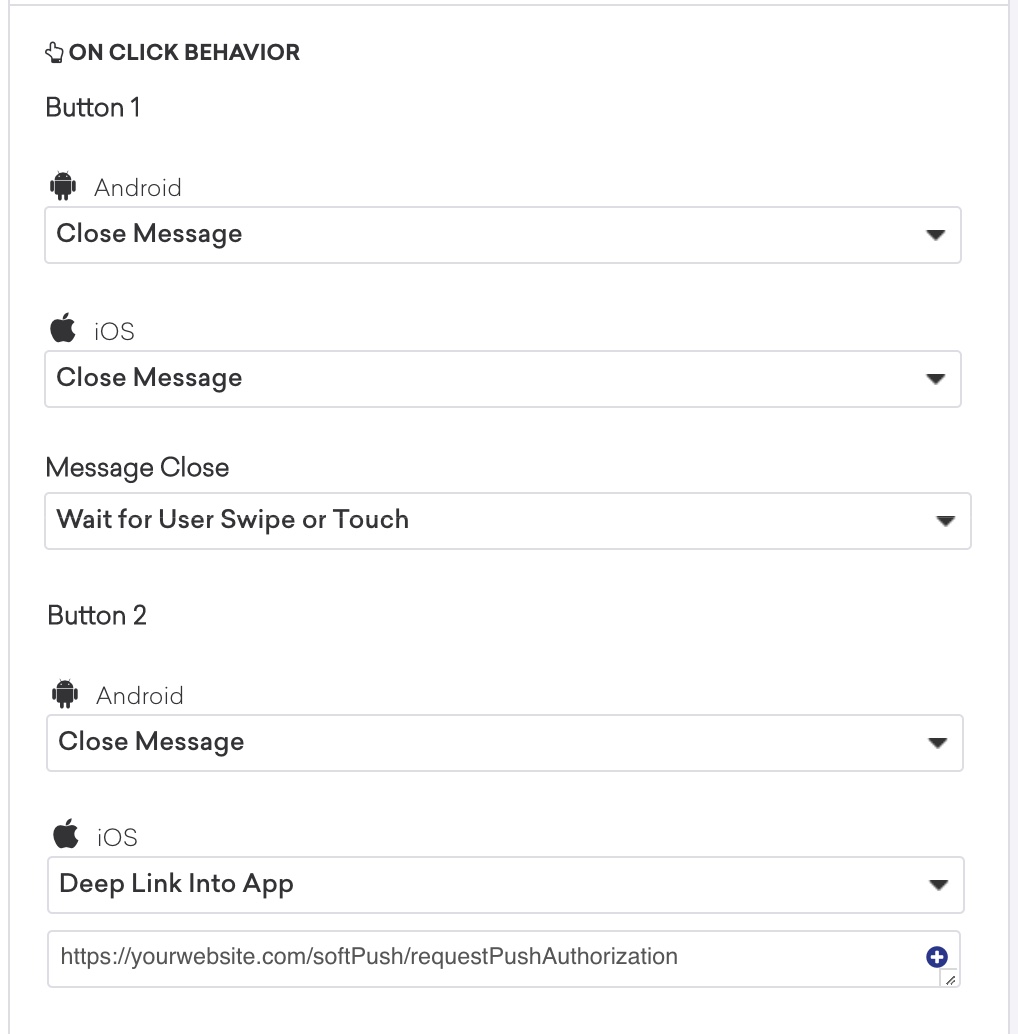Click the Apple logo icon under Button 2
The width and height of the screenshot is (1018, 1034).
pyautogui.click(x=65, y=834)
